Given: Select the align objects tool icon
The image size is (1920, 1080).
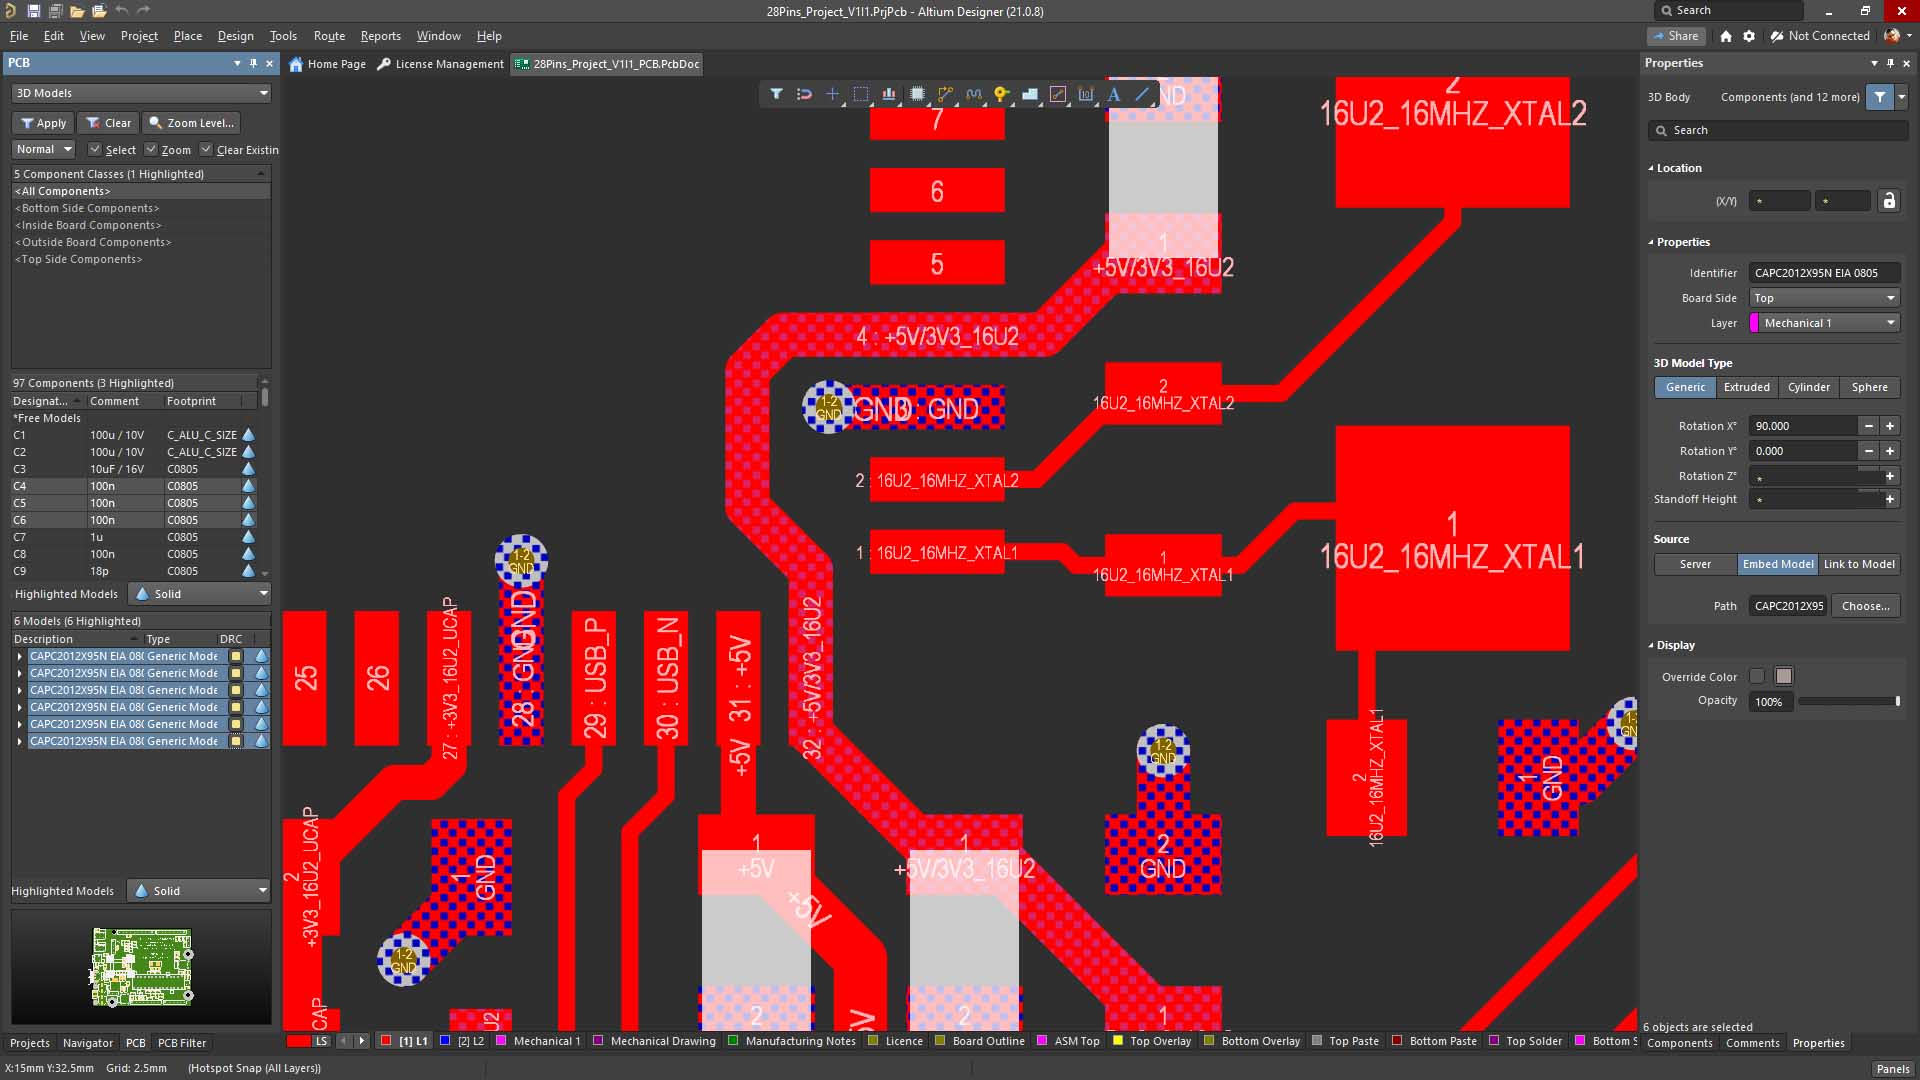Looking at the screenshot, I should pyautogui.click(x=888, y=94).
